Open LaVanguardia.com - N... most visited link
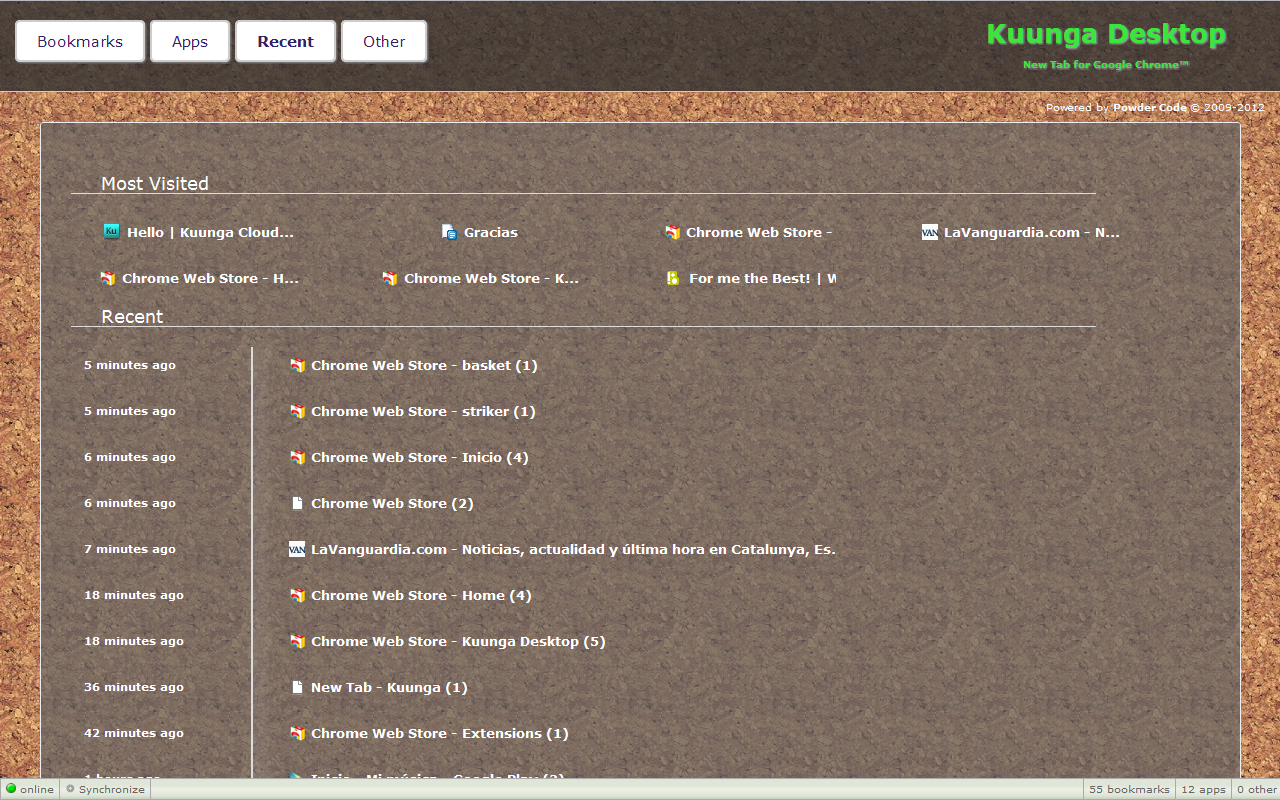The height and width of the screenshot is (800, 1280). [1032, 232]
